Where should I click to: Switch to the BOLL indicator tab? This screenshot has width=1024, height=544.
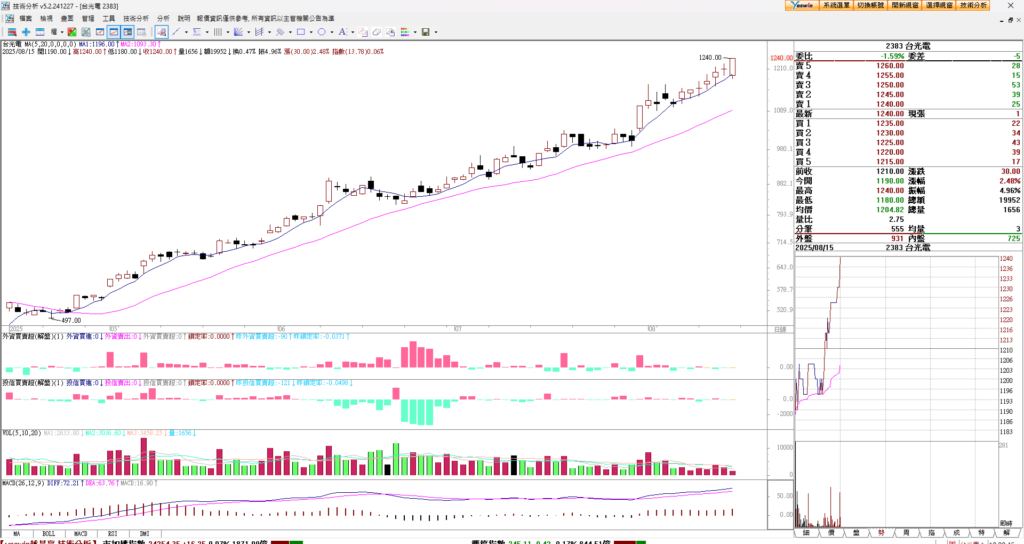coord(48,534)
